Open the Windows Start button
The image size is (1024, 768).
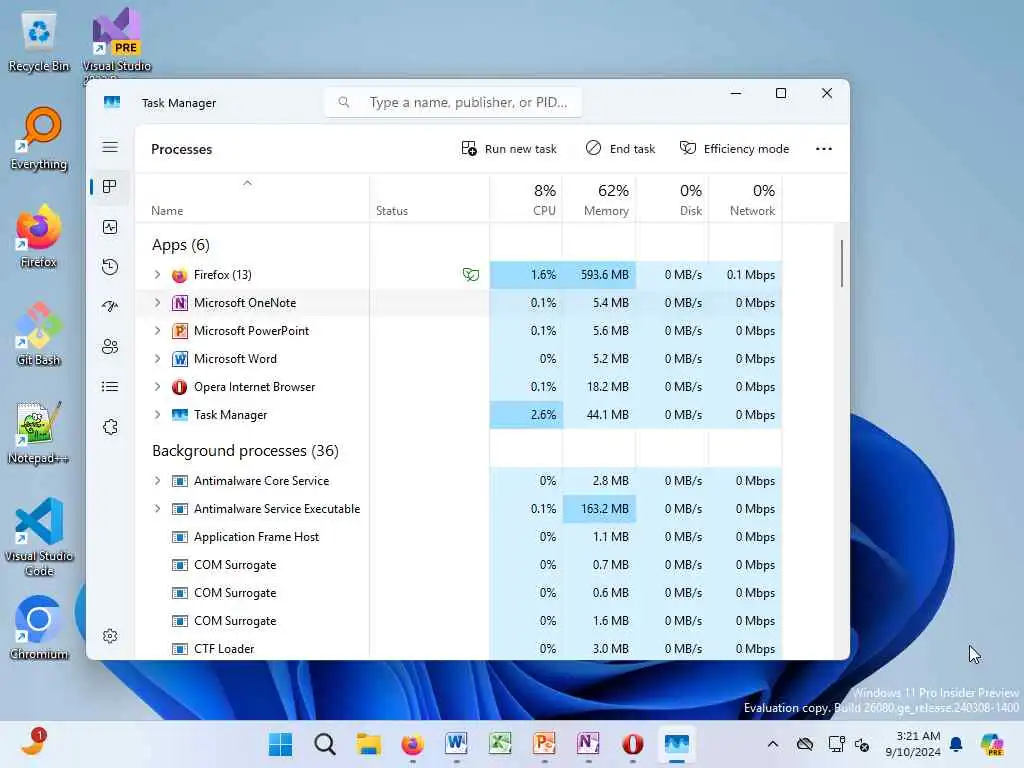click(x=281, y=744)
